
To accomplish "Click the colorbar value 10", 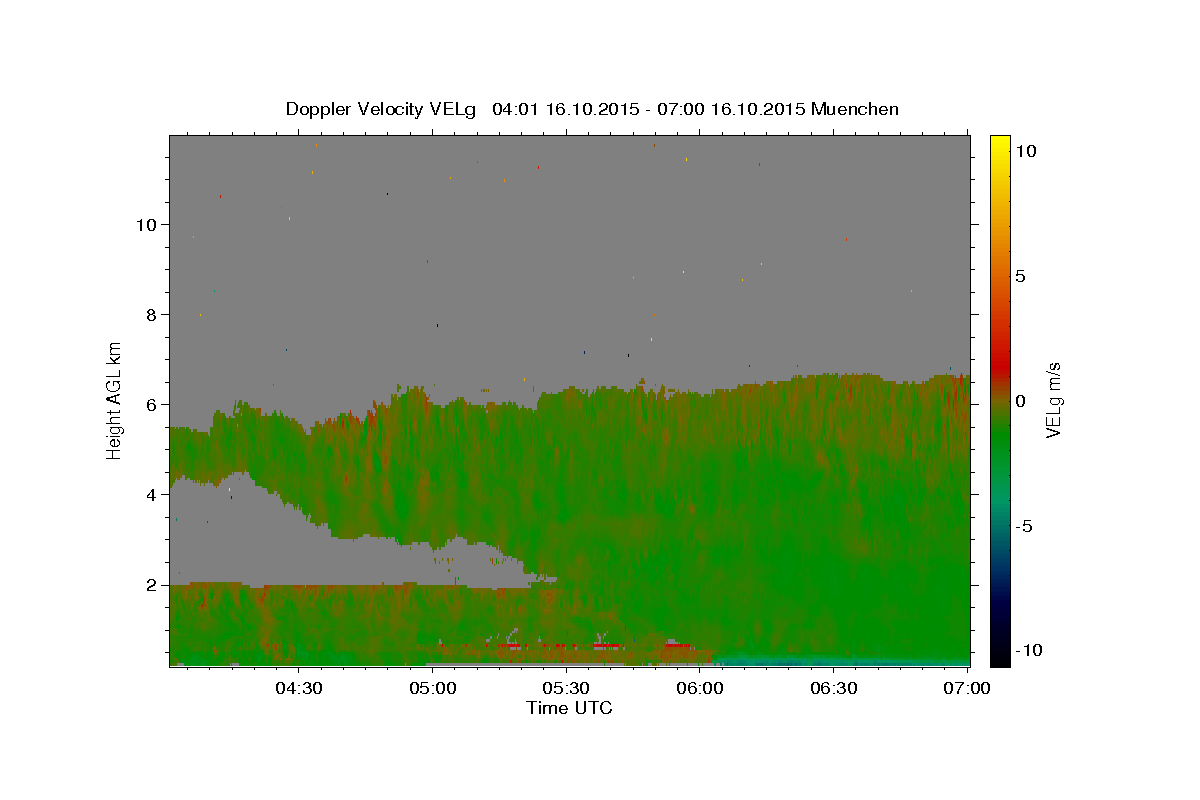I will [x=1025, y=150].
